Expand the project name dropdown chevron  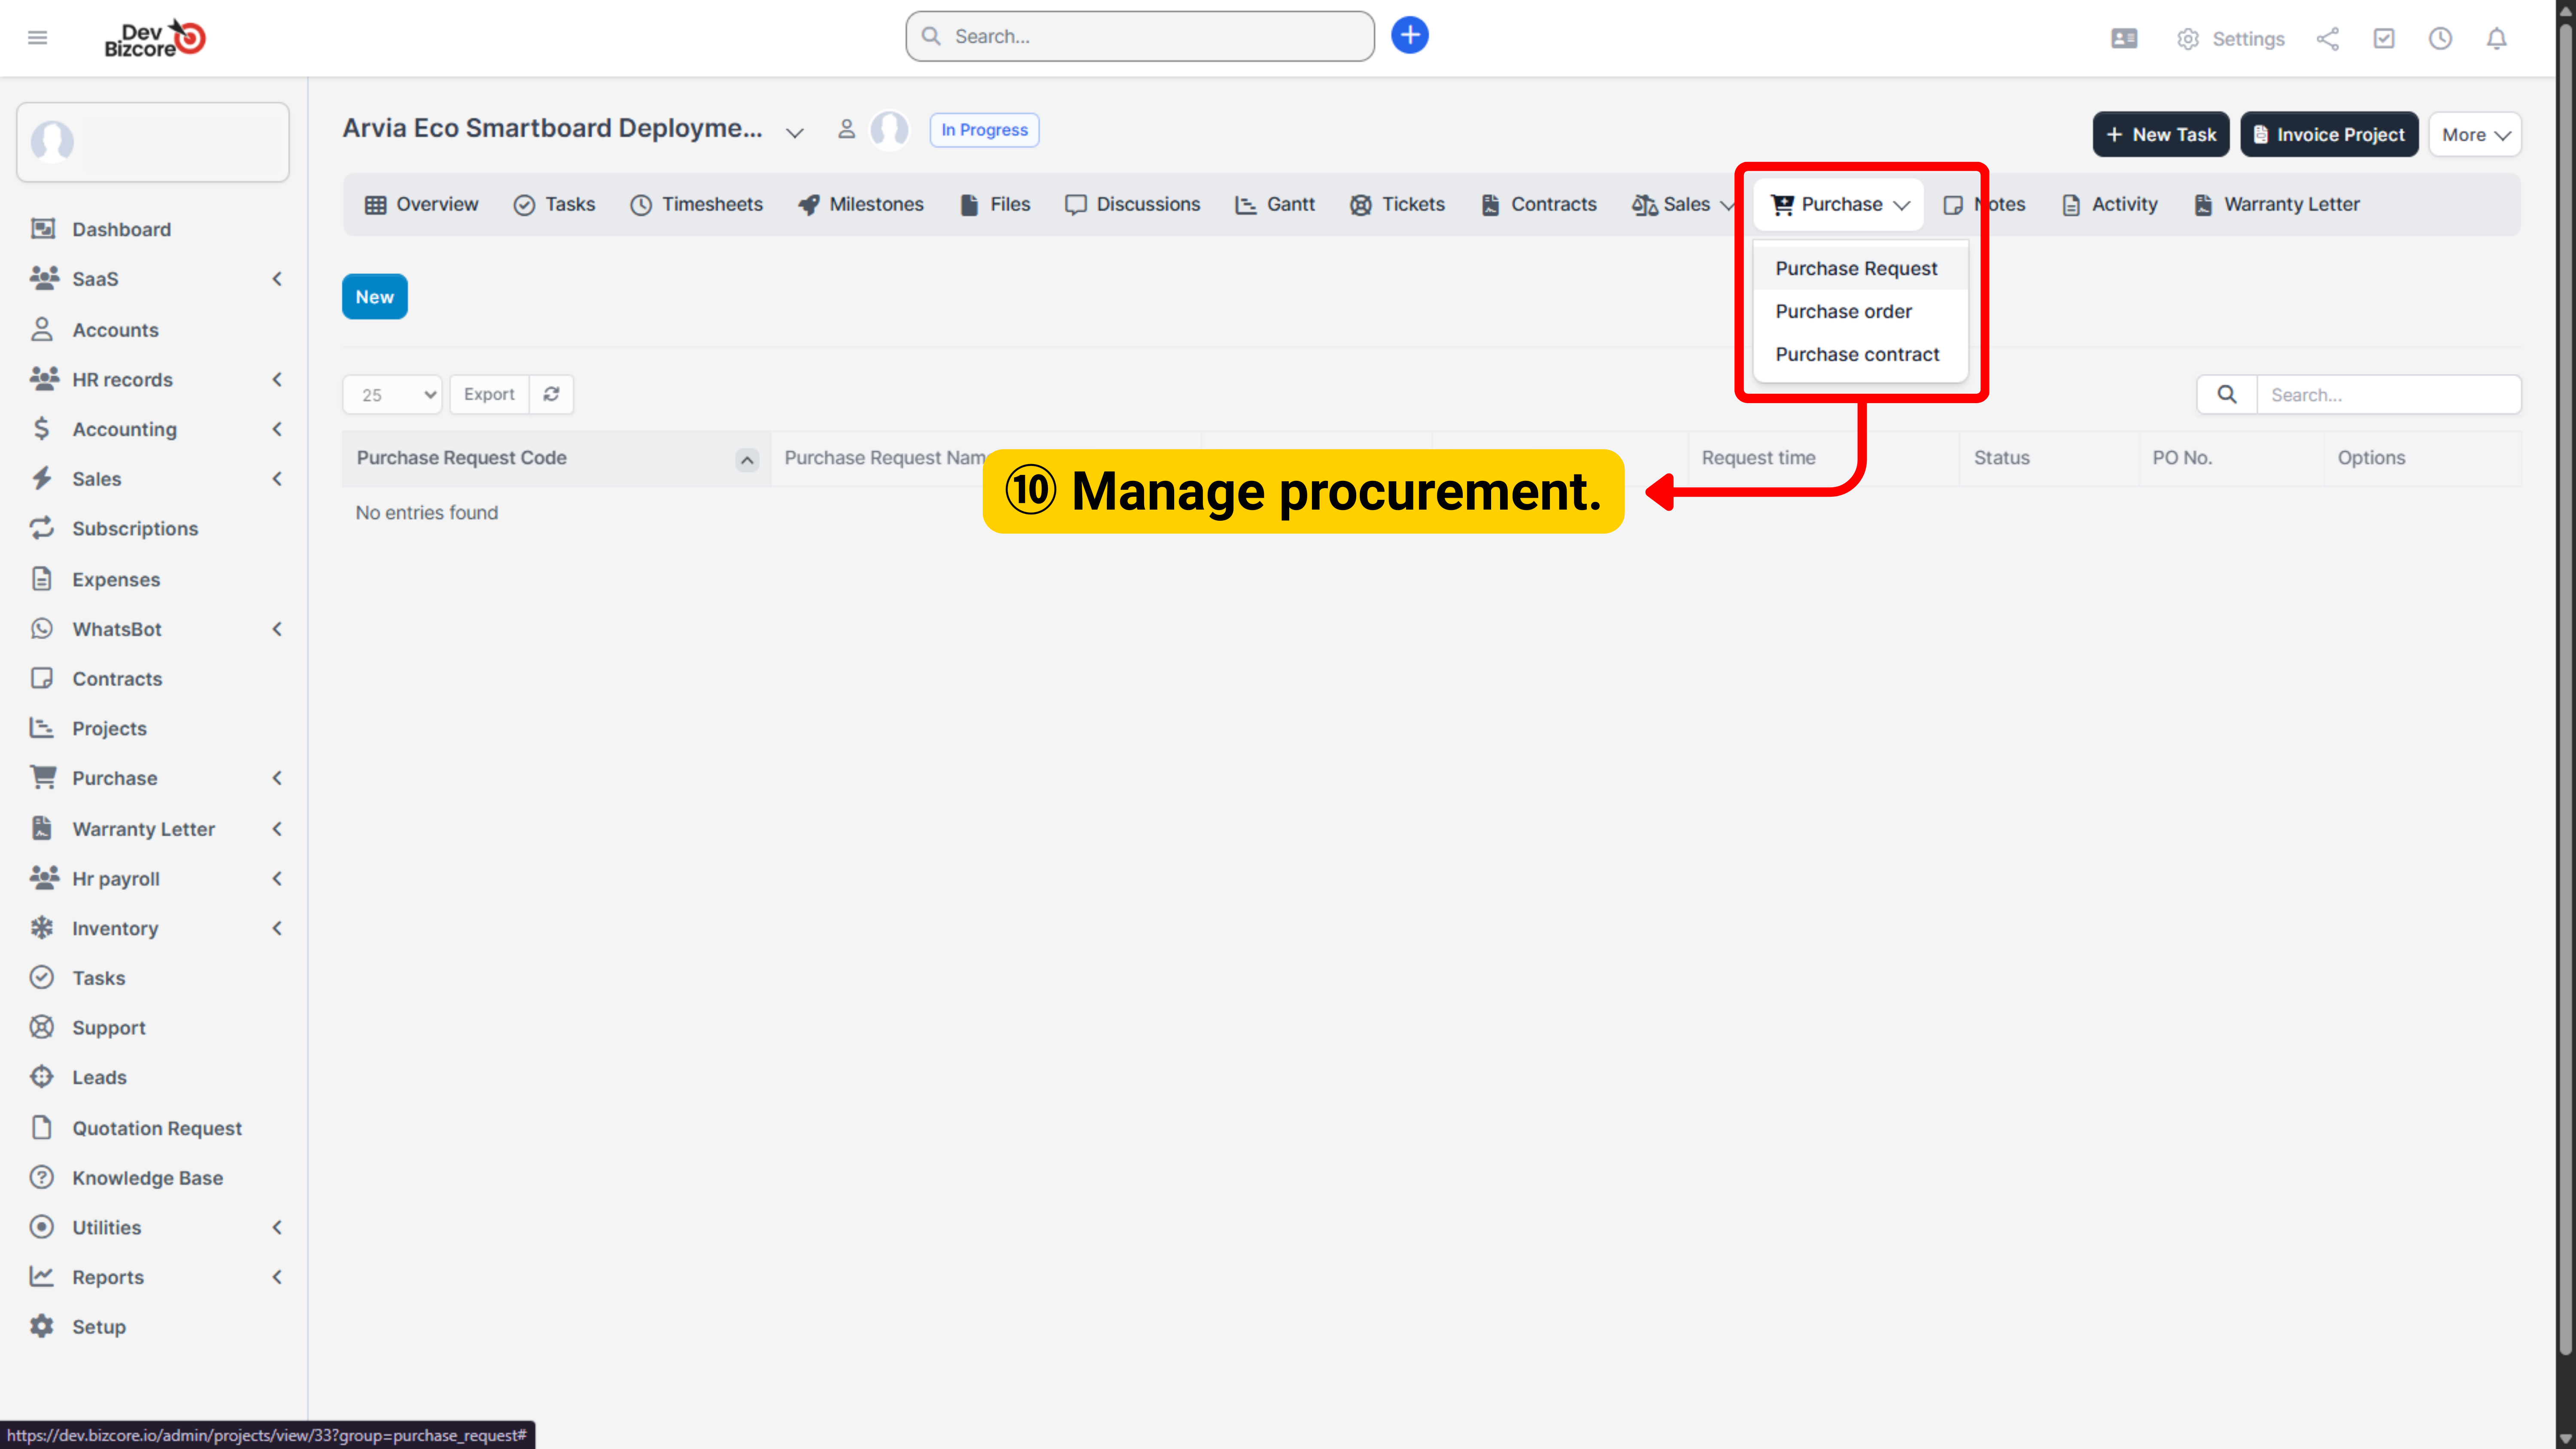[x=795, y=132]
